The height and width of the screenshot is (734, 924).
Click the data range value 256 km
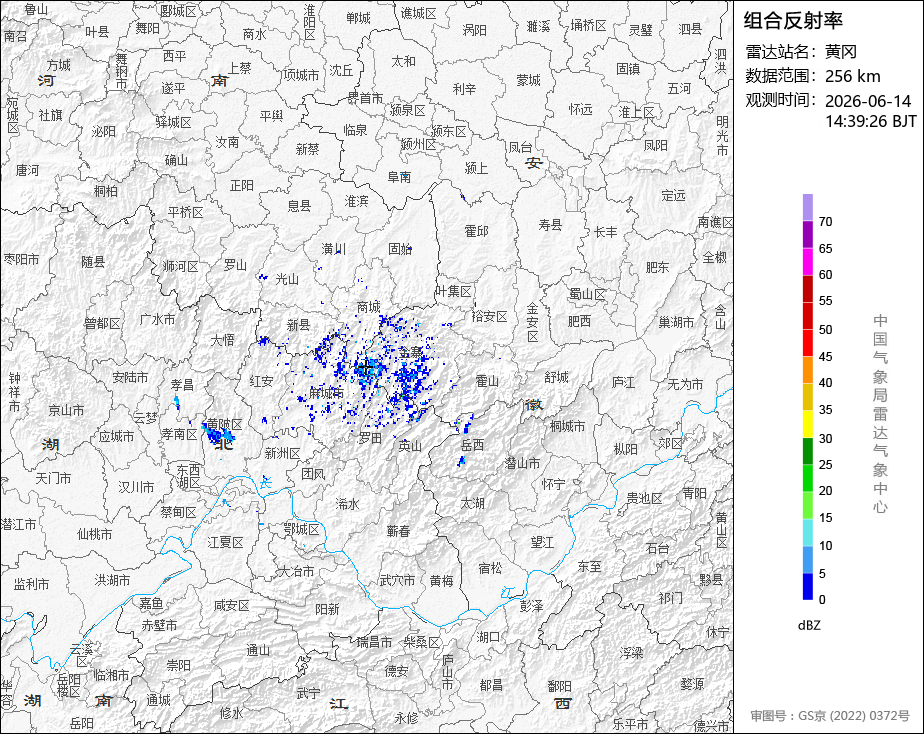click(852, 76)
